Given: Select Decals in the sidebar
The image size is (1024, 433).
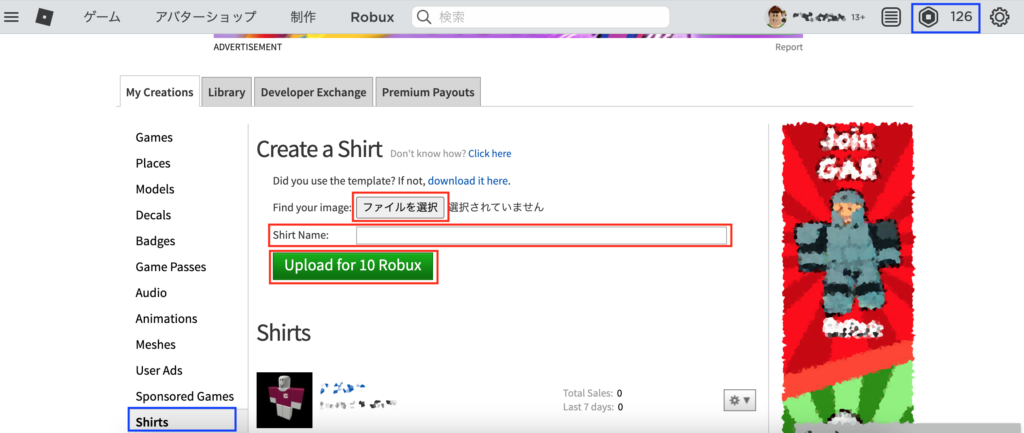Looking at the screenshot, I should [x=153, y=215].
